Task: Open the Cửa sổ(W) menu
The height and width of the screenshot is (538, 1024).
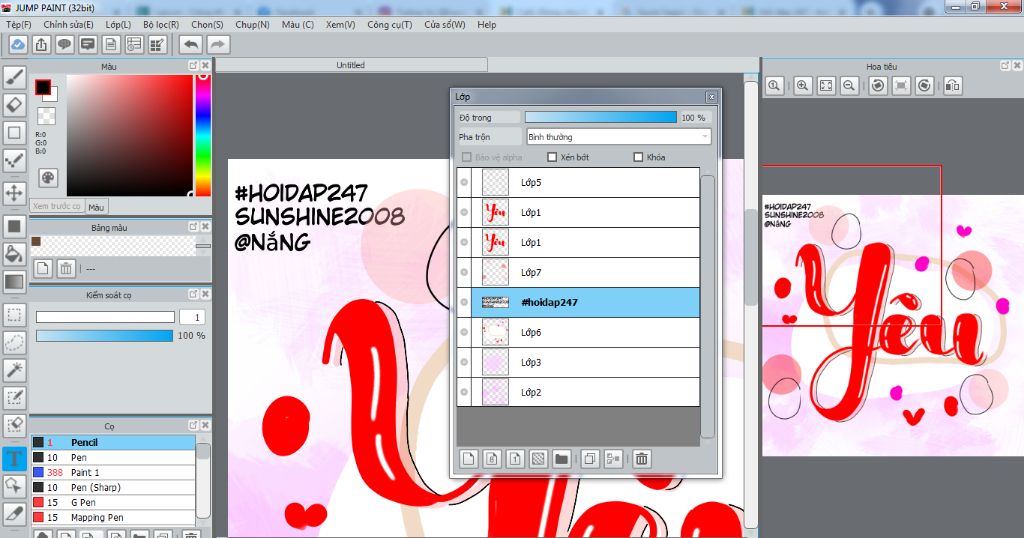Action: click(445, 24)
